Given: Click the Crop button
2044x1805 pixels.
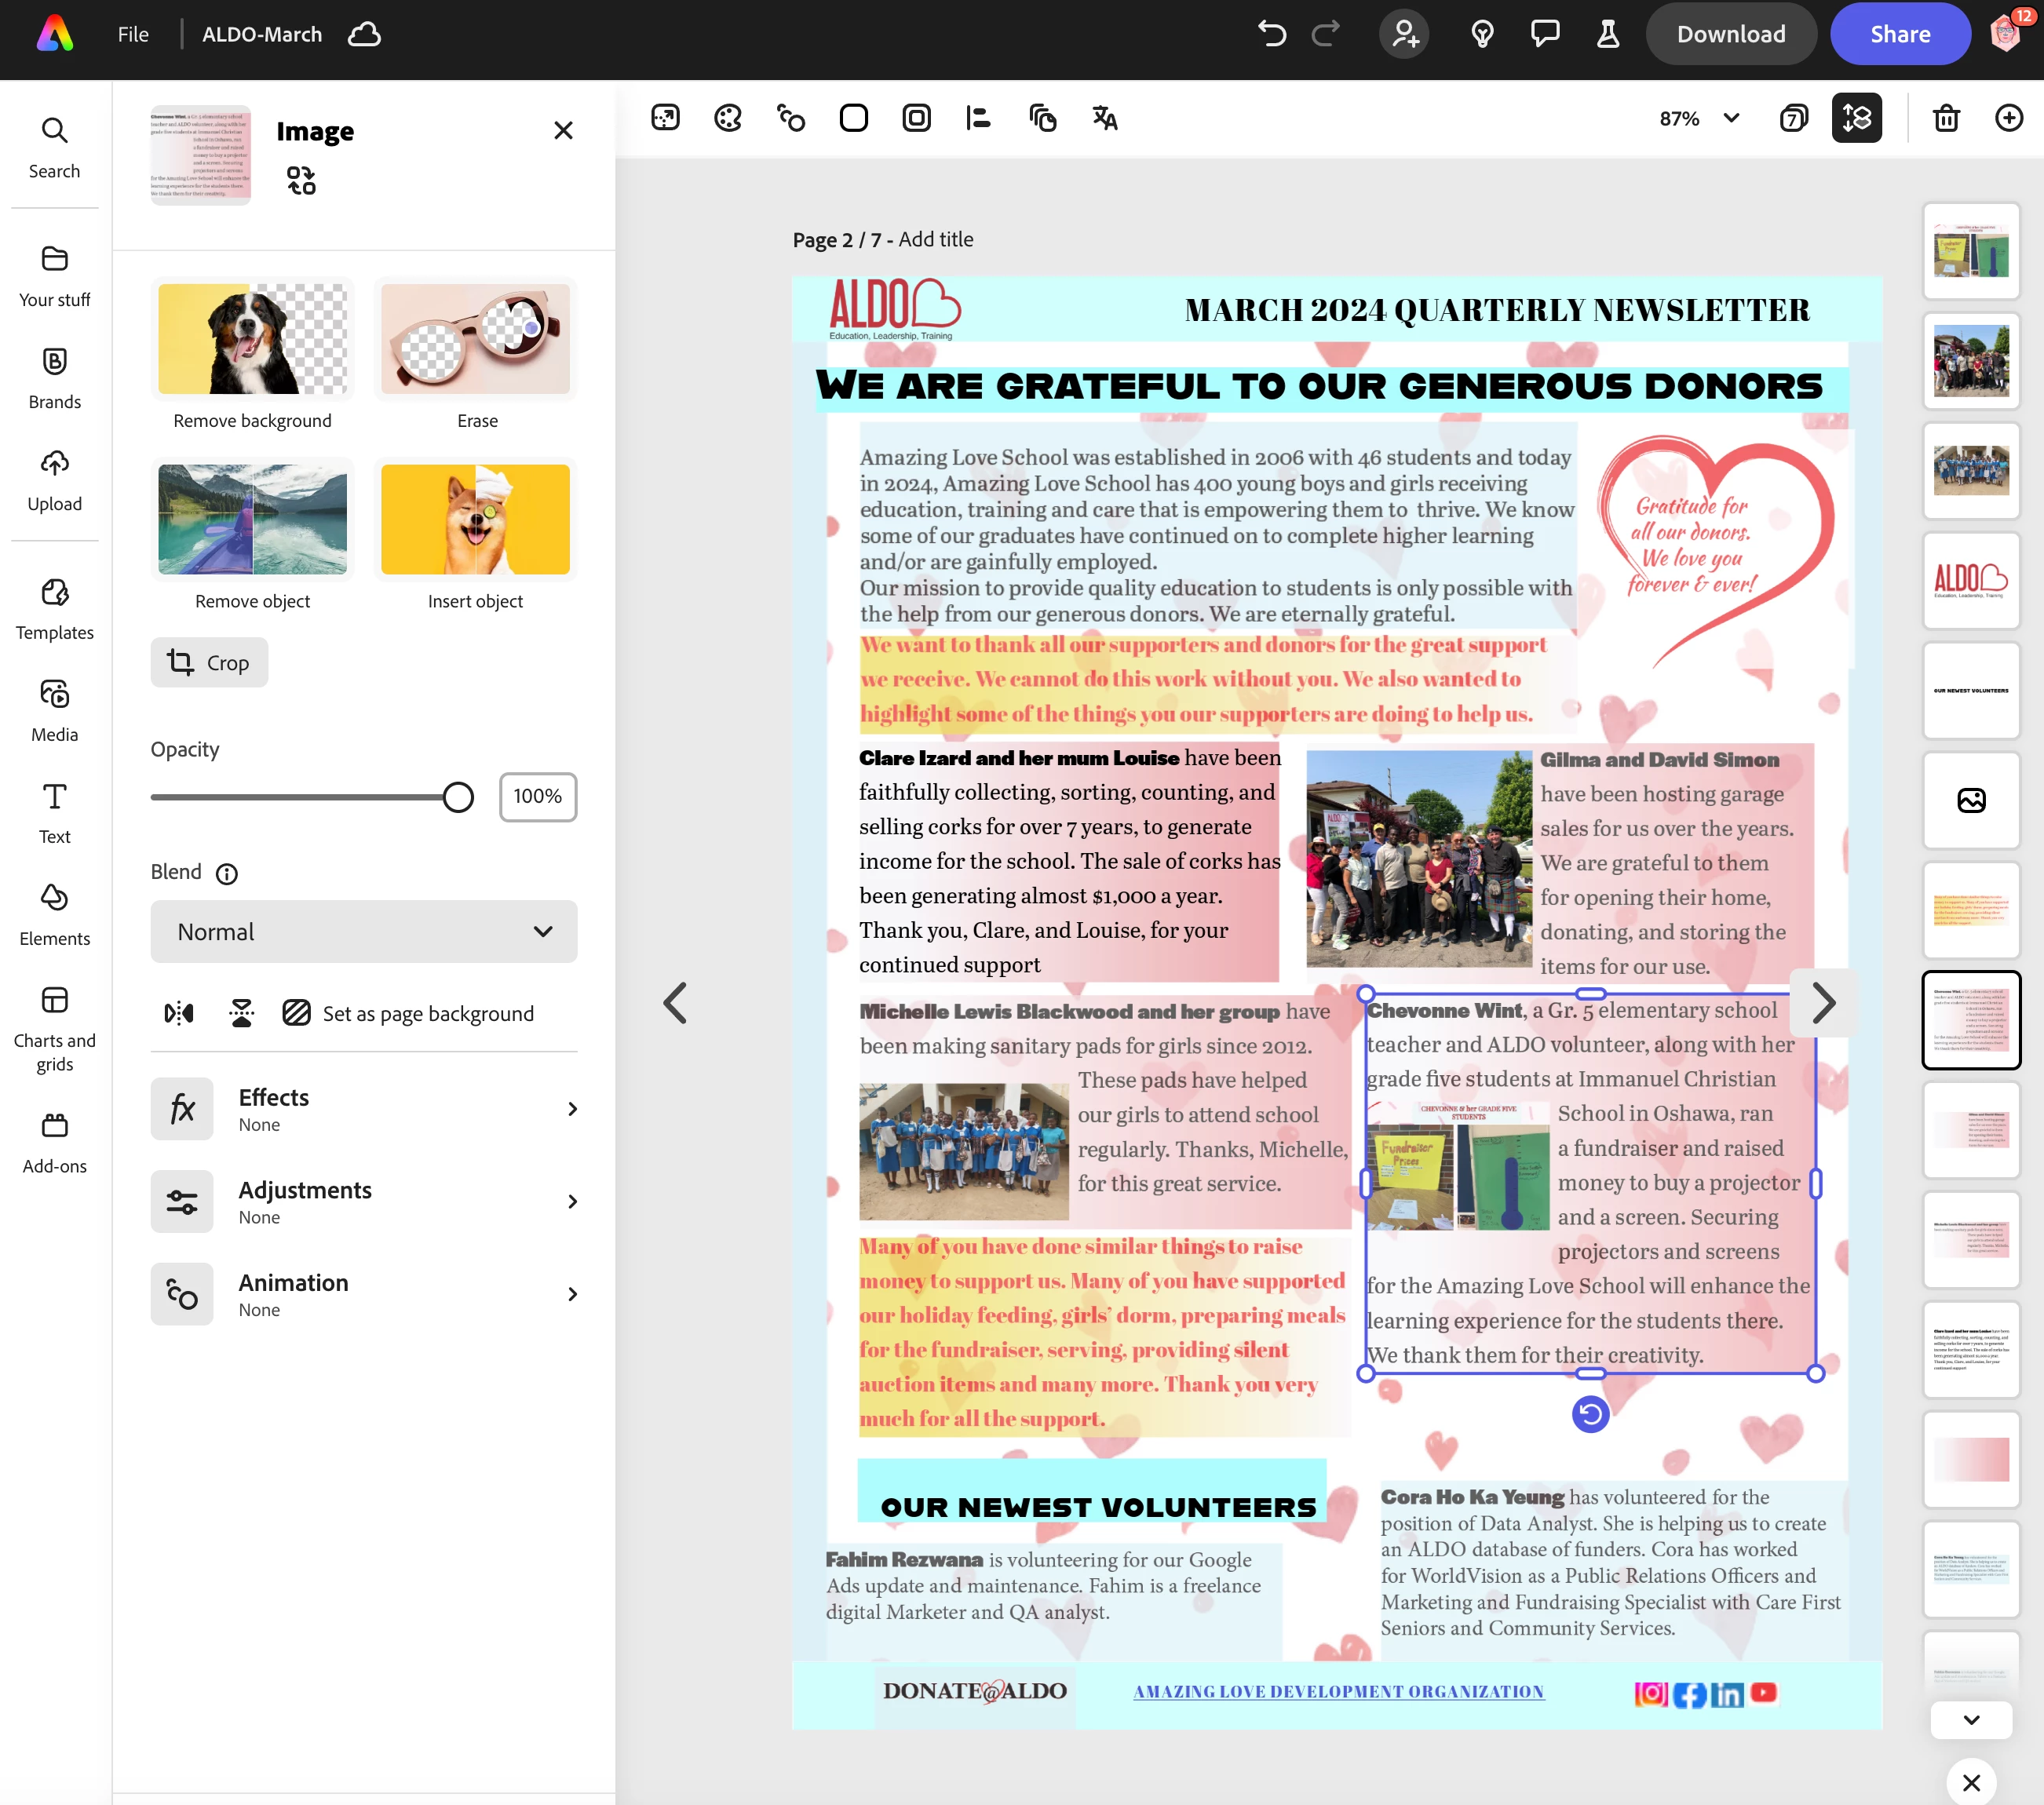Looking at the screenshot, I should point(209,662).
